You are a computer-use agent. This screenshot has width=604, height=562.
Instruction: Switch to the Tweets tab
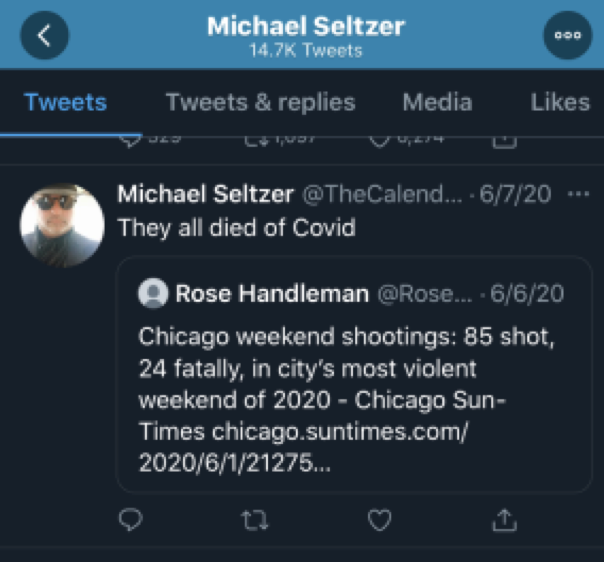click(65, 102)
